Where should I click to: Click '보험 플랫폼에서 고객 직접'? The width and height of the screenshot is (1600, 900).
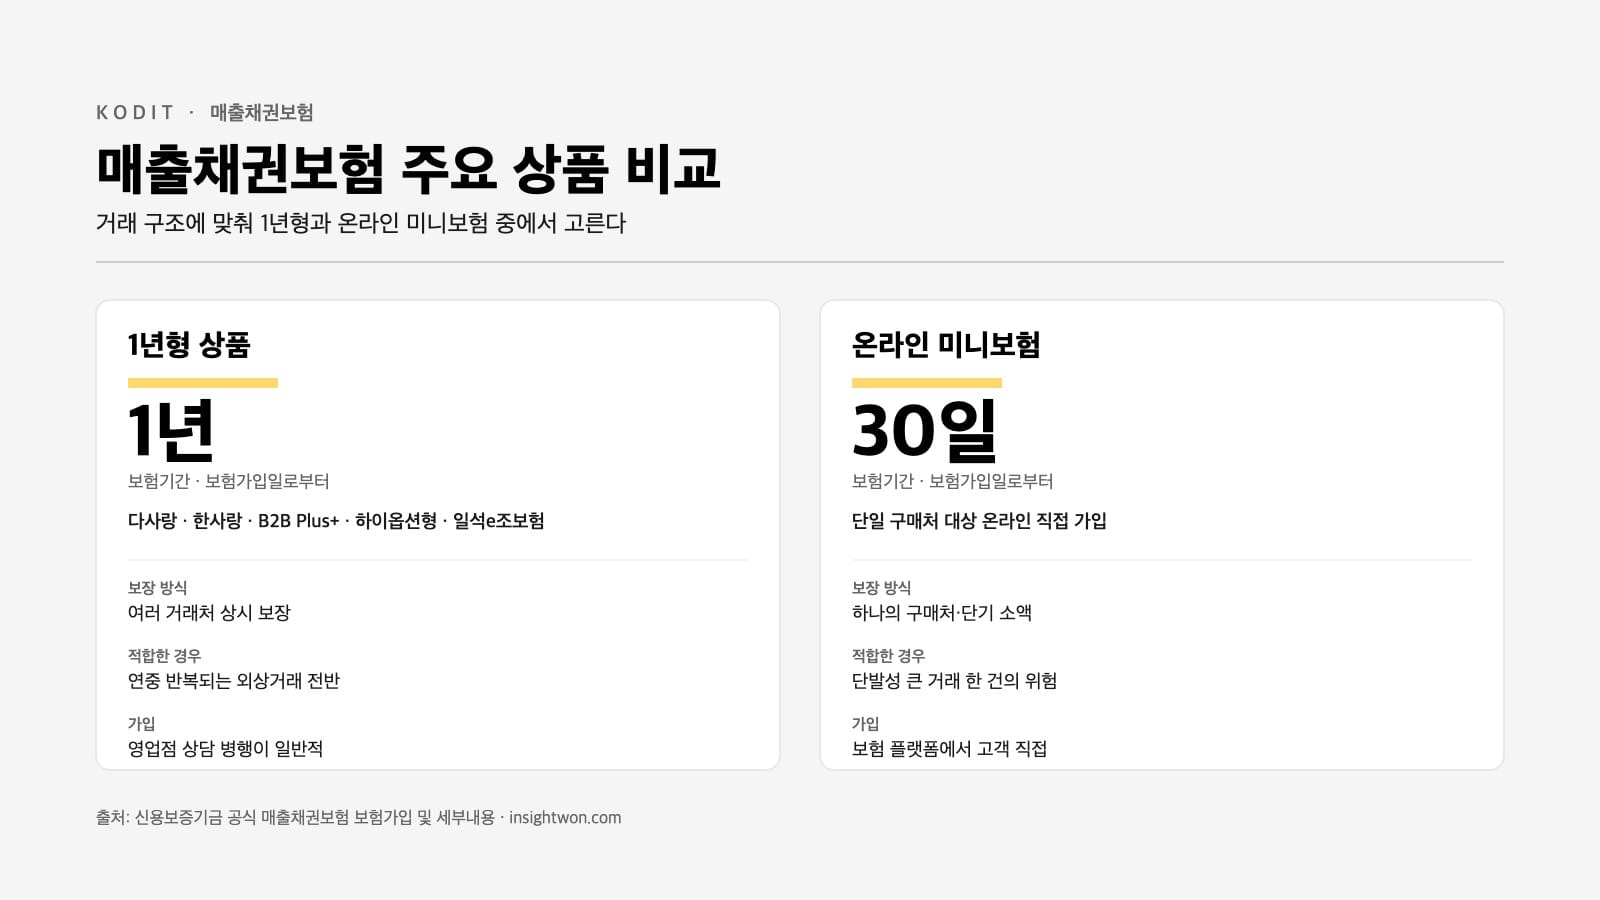click(x=949, y=749)
